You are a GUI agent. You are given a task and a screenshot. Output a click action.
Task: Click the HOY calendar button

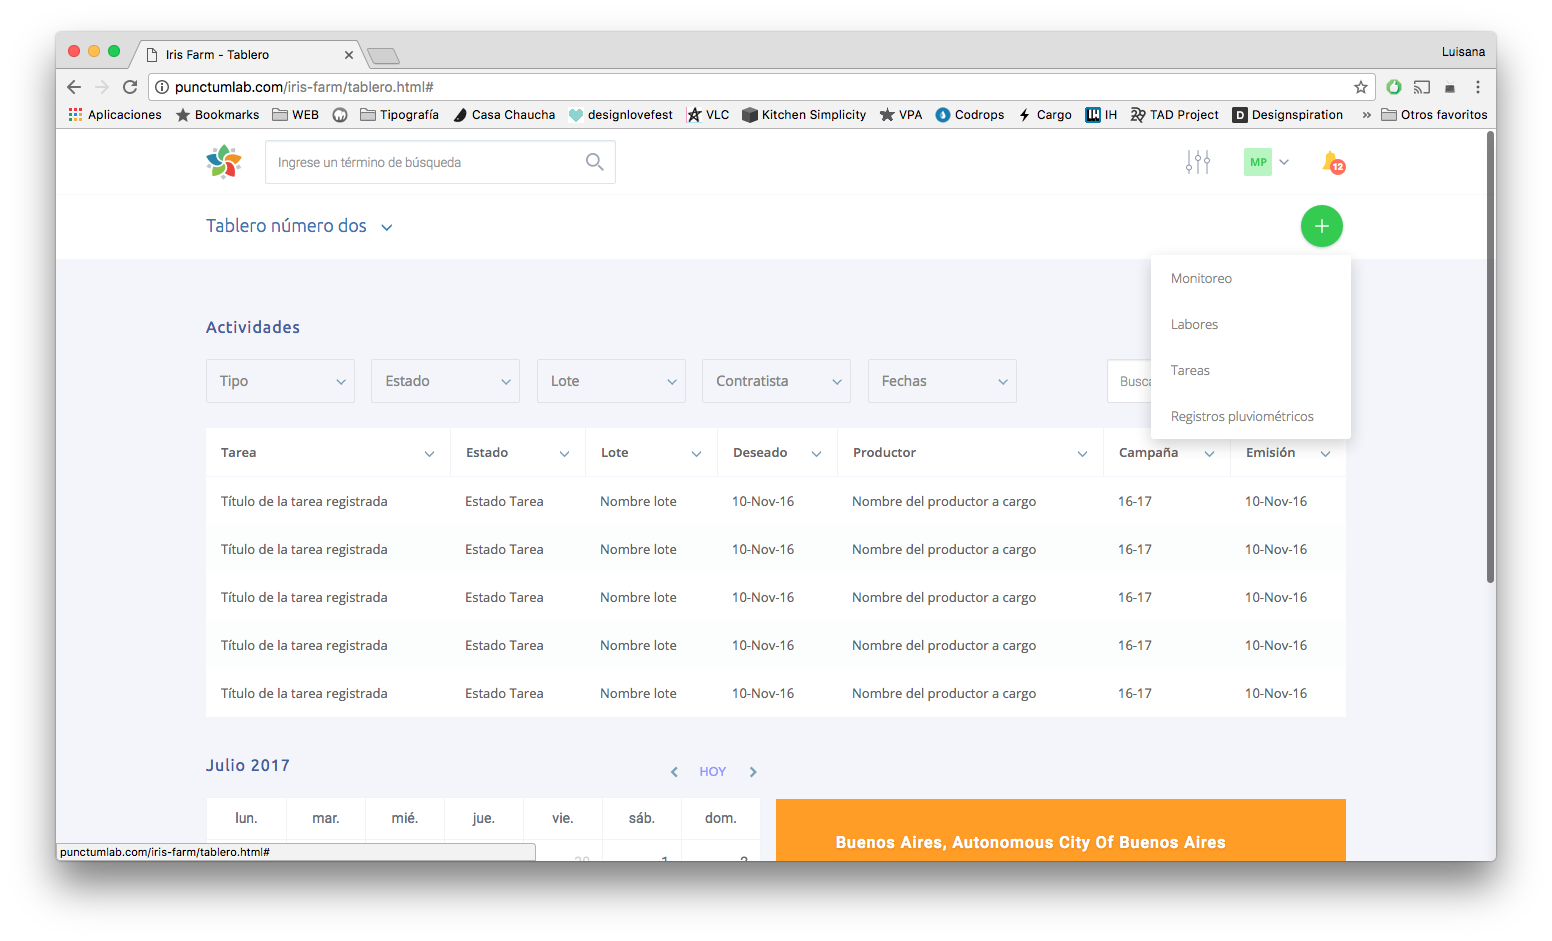712,772
